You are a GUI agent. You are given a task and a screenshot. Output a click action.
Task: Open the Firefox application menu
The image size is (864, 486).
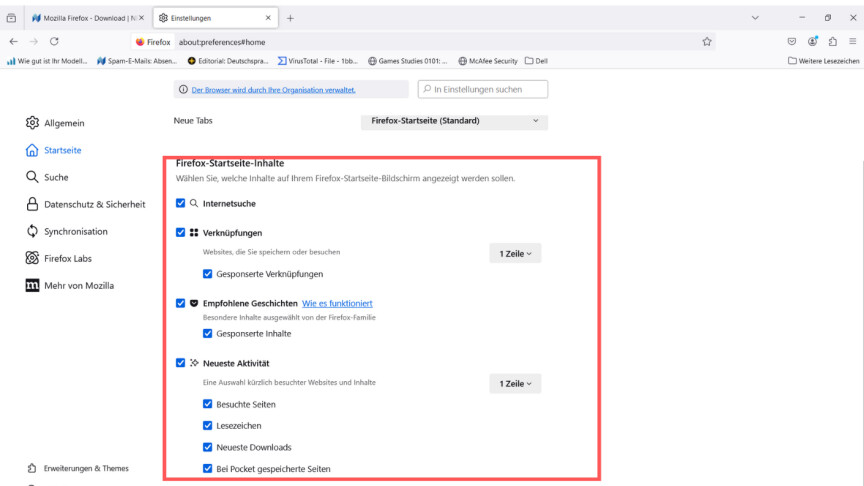click(852, 41)
